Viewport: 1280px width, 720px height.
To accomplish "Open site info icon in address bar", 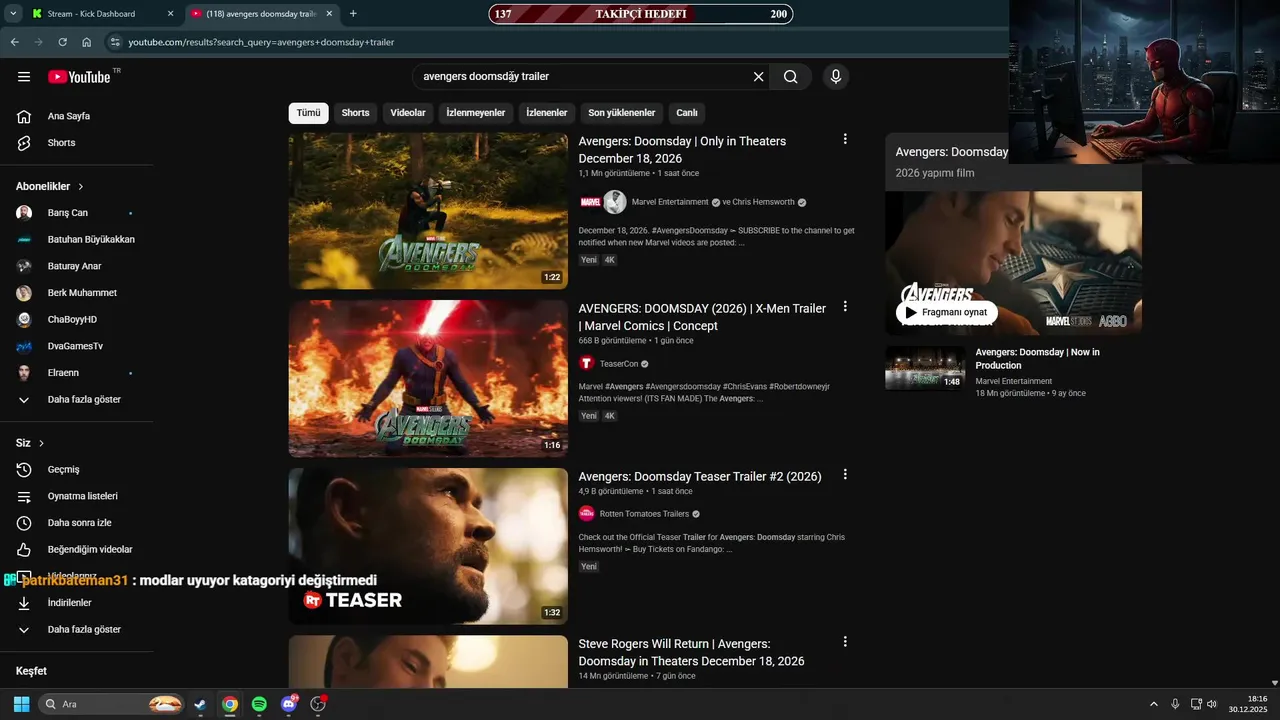I will (115, 42).
